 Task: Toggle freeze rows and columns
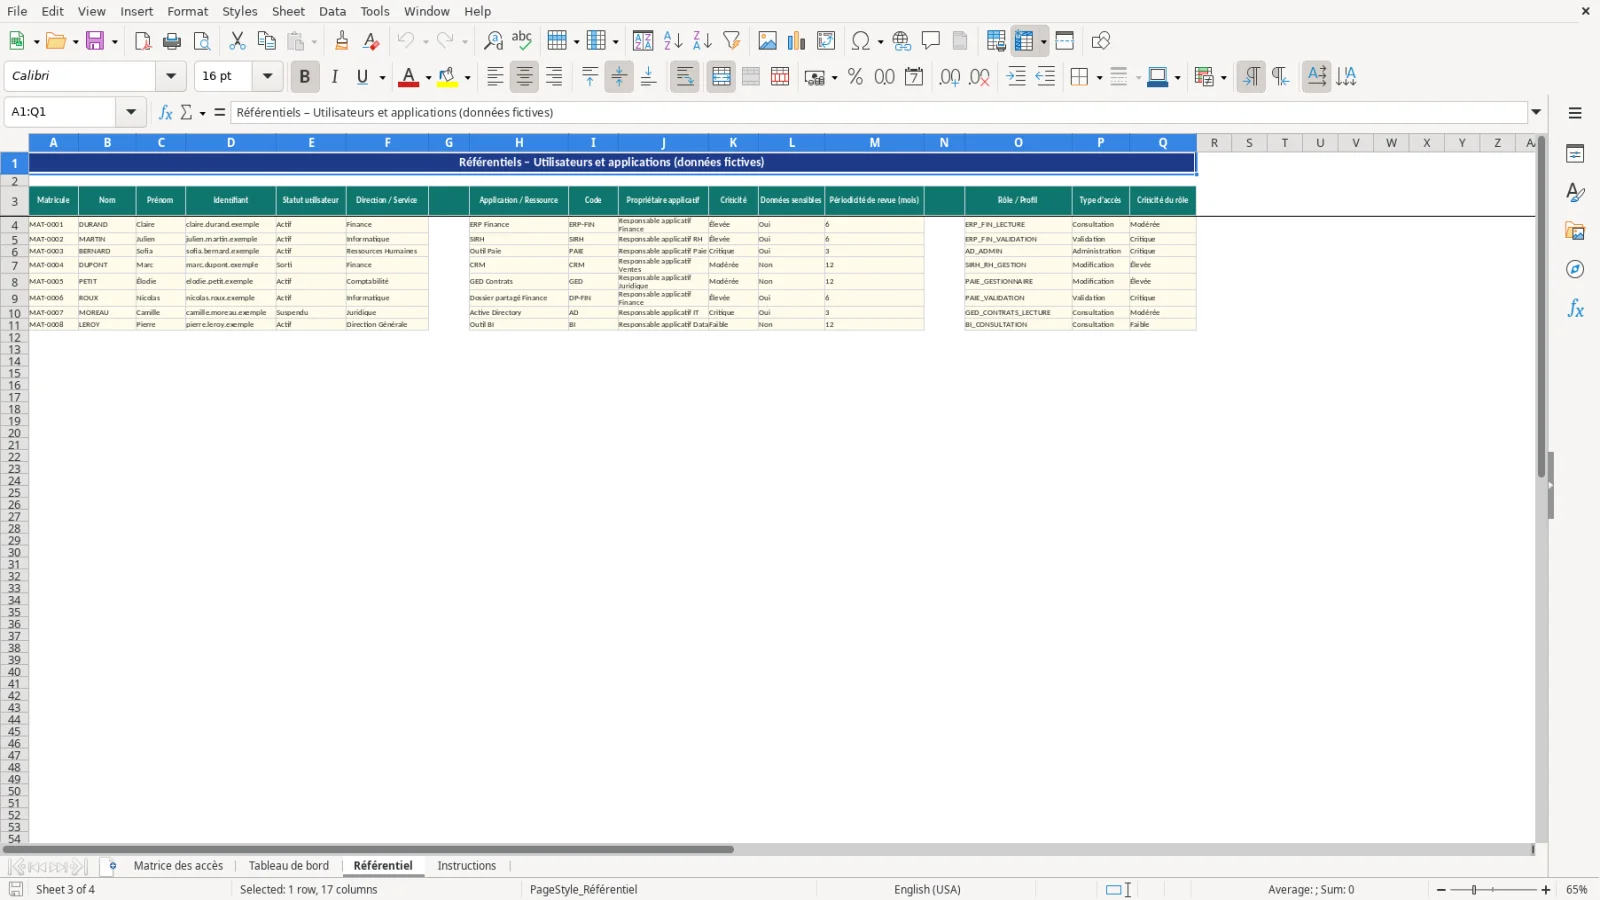1023,41
